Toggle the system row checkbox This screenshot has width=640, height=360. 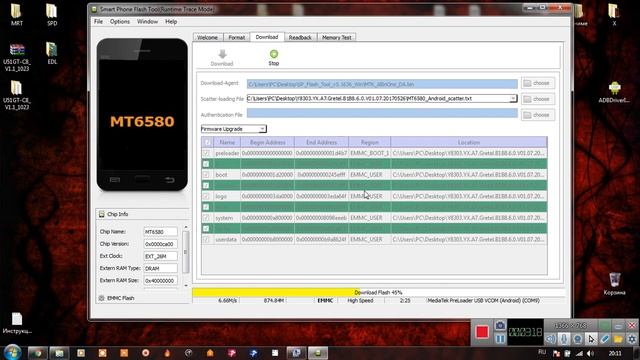pos(206,218)
